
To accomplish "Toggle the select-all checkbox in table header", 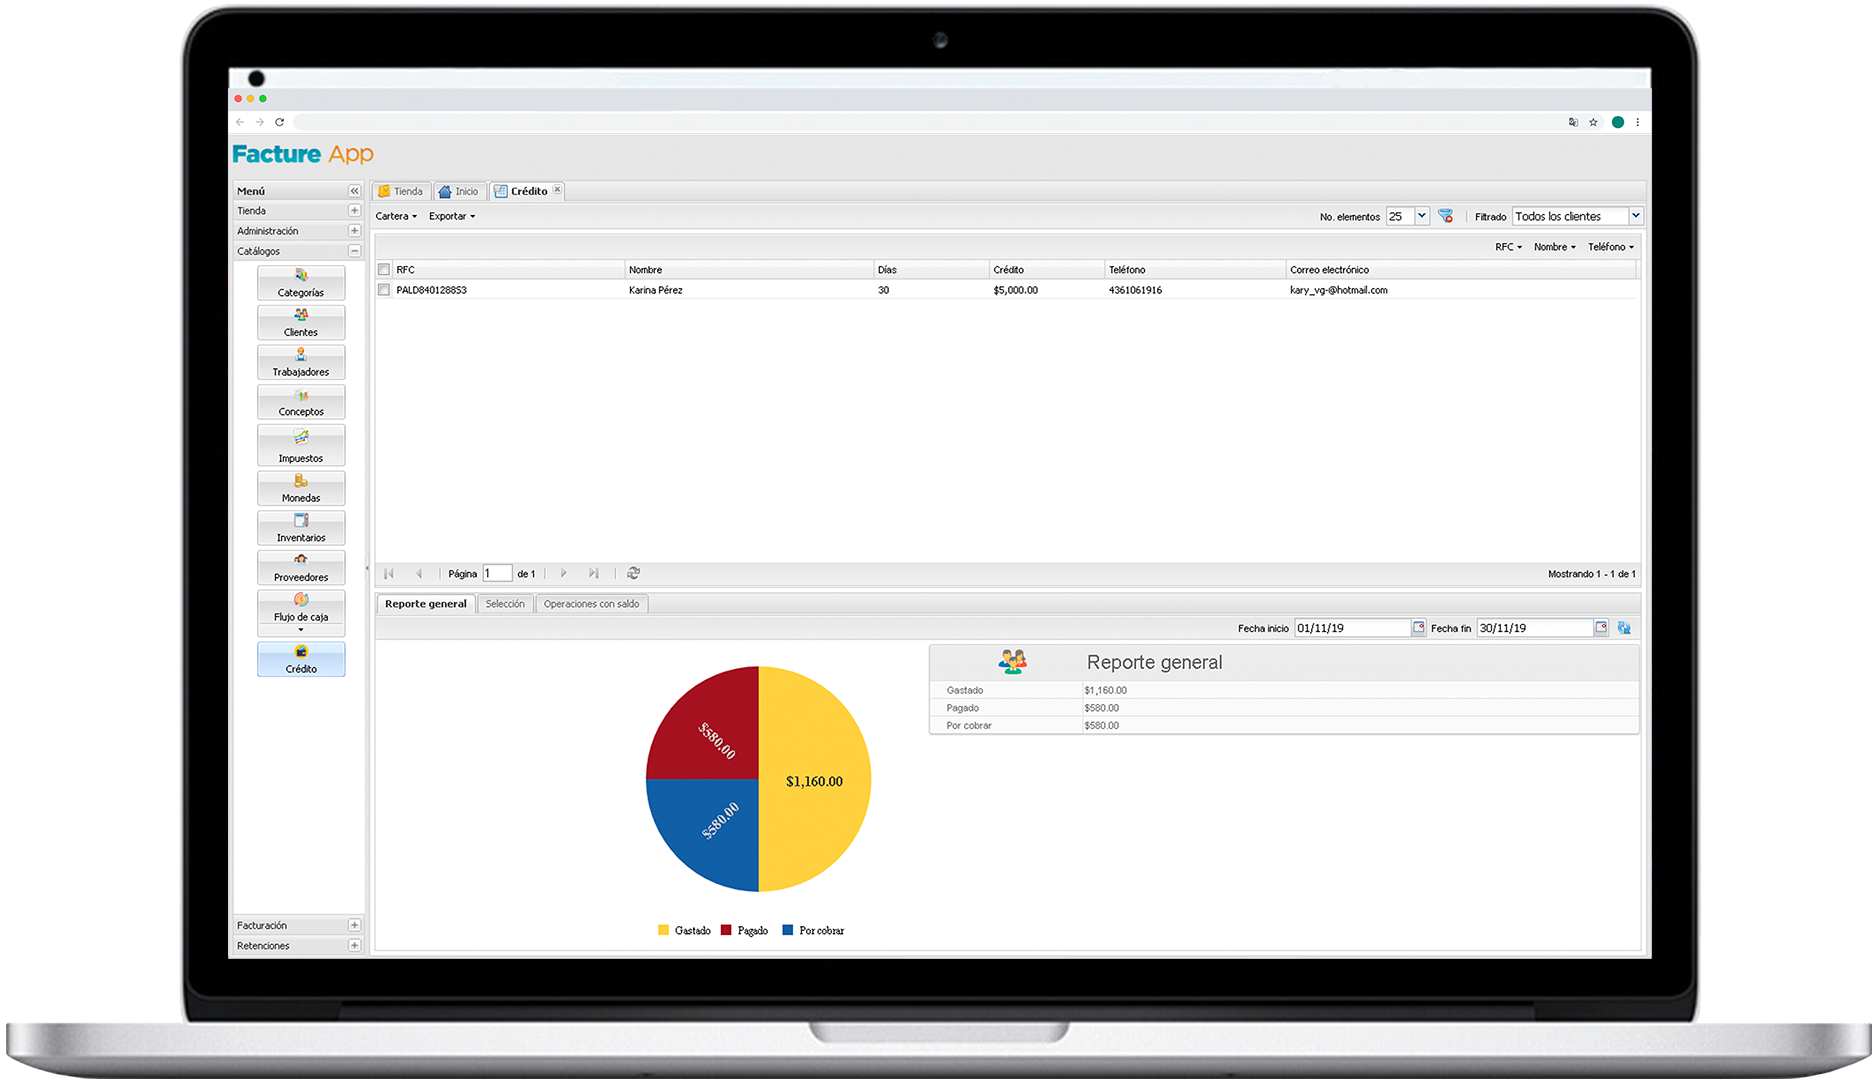I will coord(384,270).
